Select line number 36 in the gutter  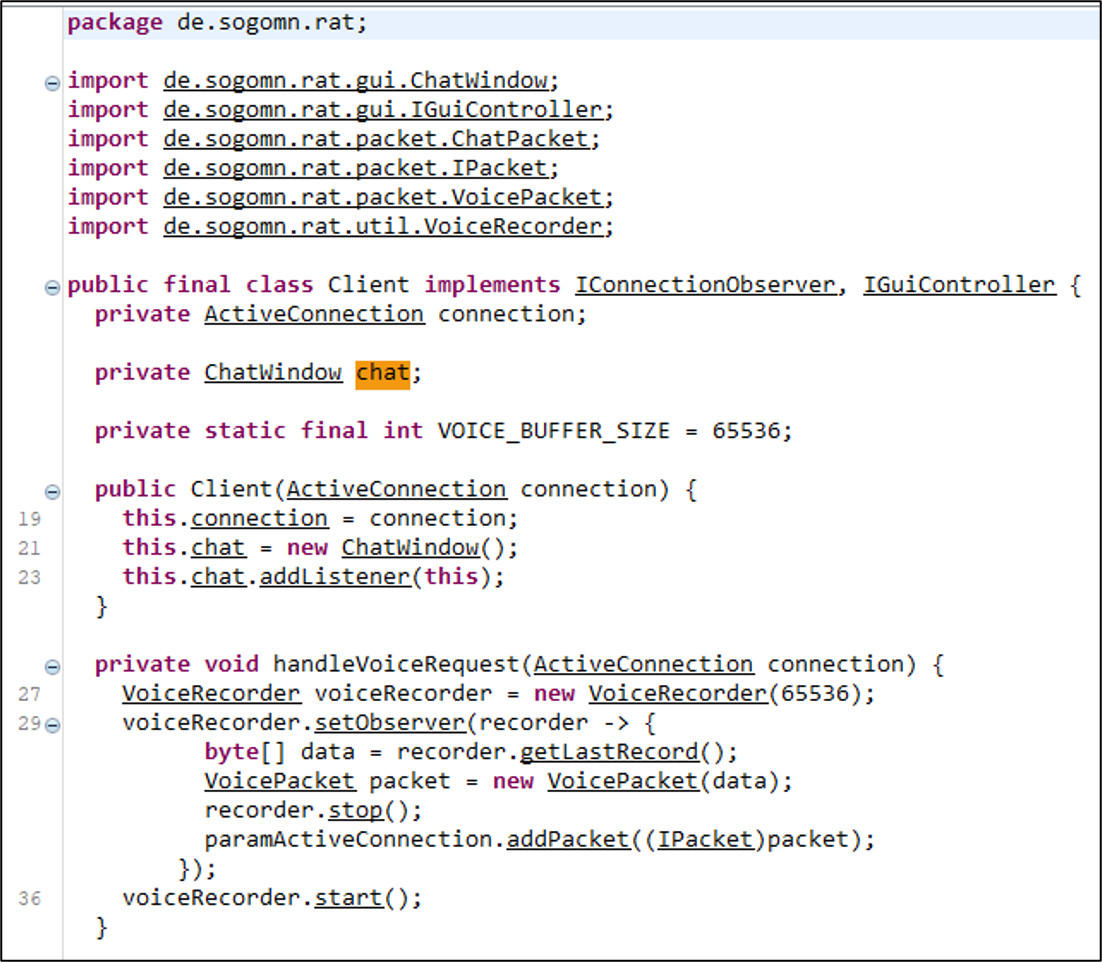coord(30,898)
